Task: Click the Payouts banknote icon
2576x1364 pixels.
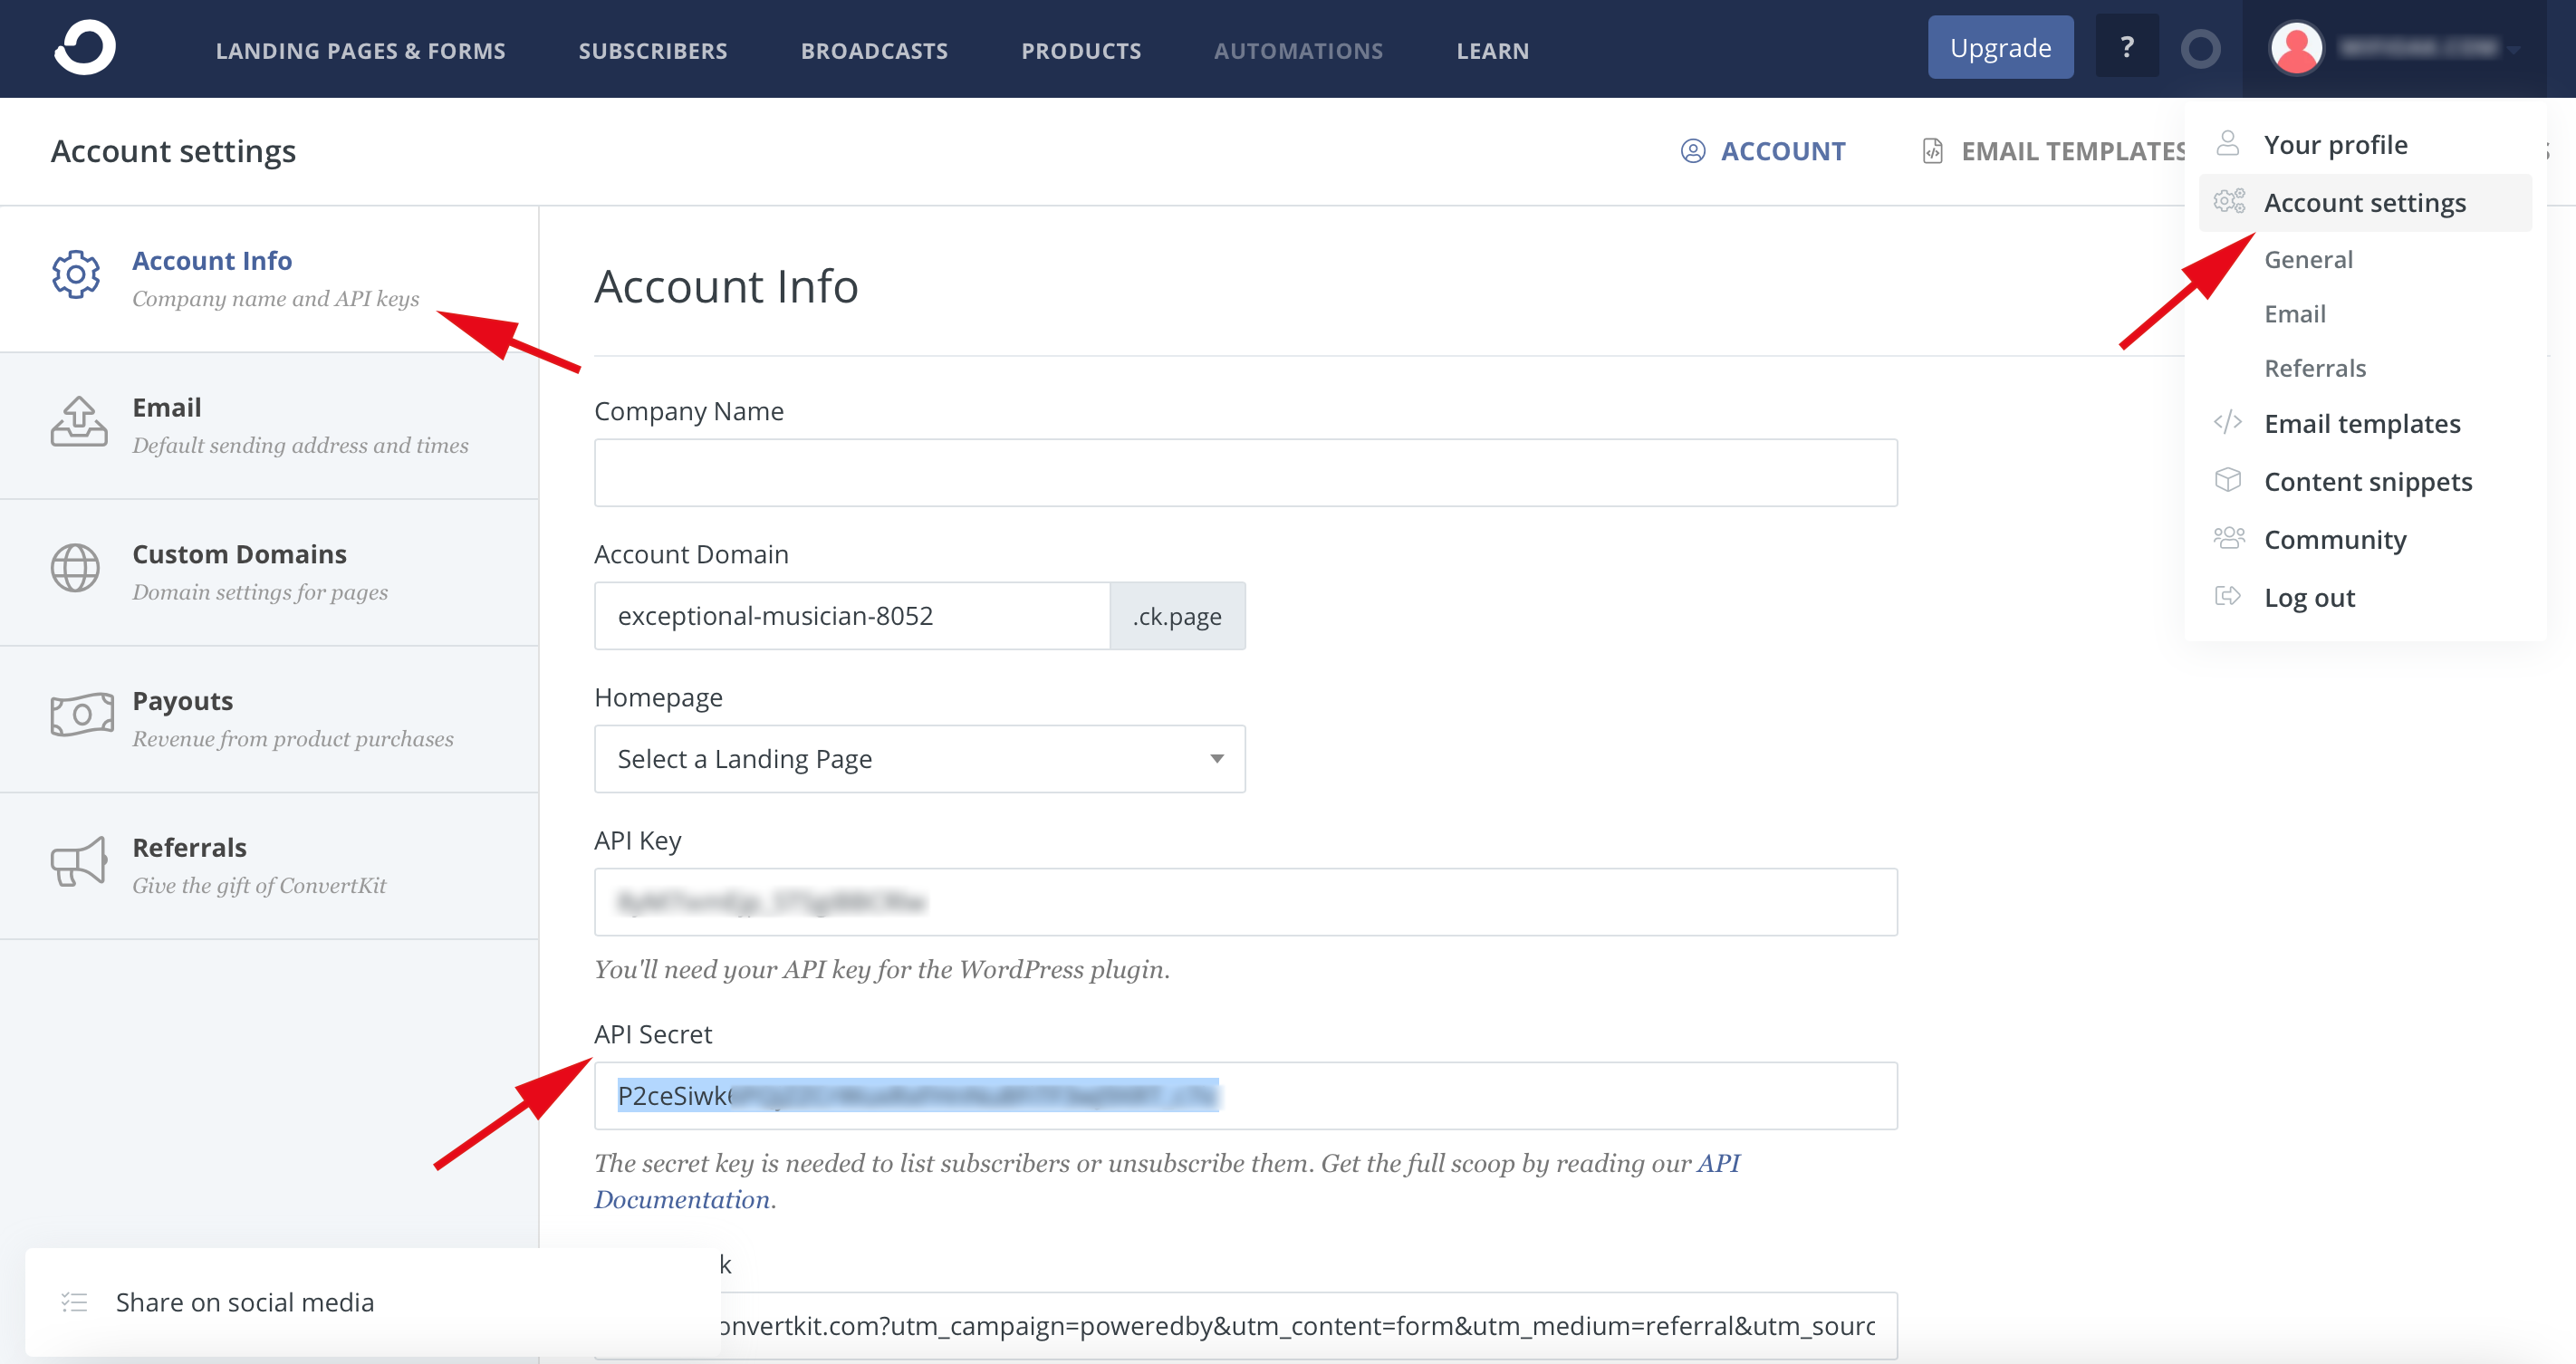Action: [x=82, y=715]
